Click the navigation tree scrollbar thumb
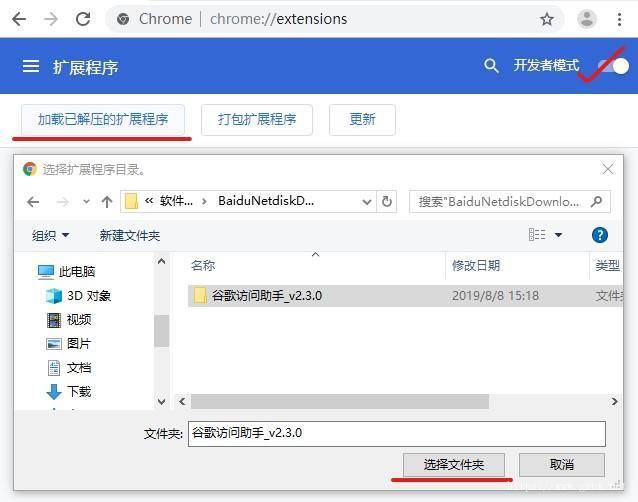The image size is (638, 502). click(x=162, y=331)
